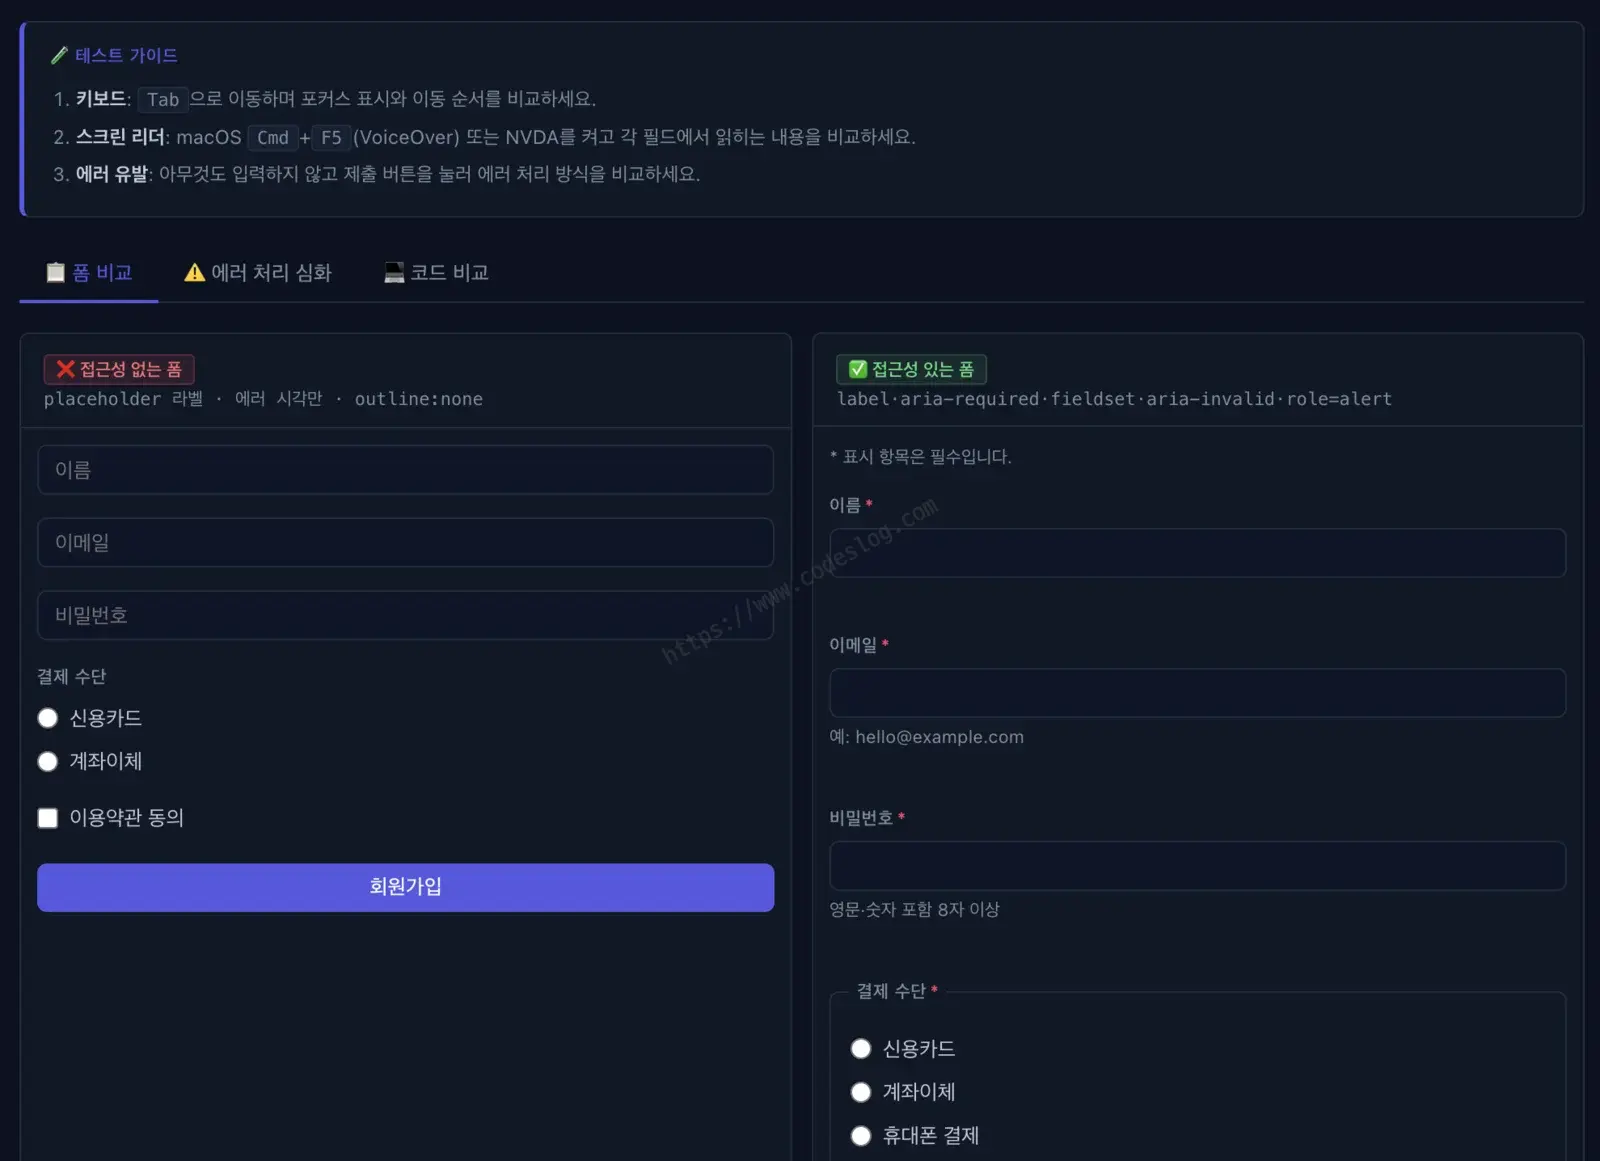Click the Cmd key label in the guide
The height and width of the screenshot is (1161, 1600).
(272, 137)
